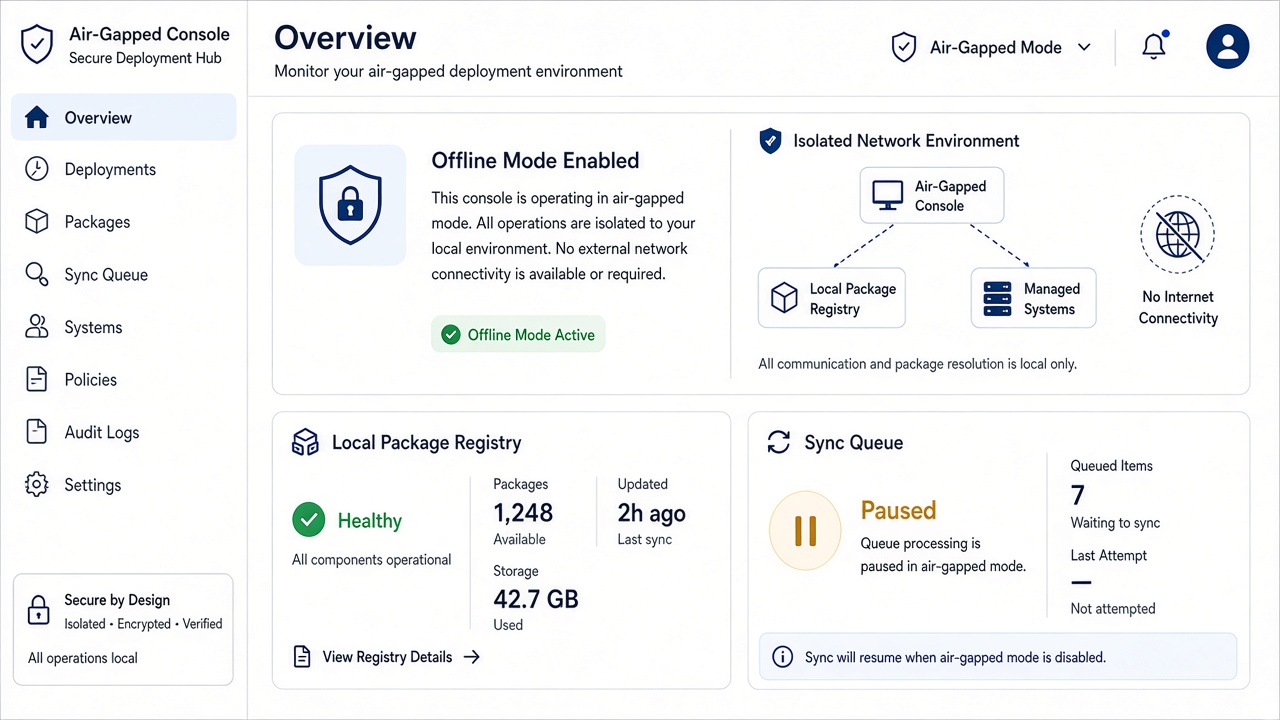Screen dimensions: 1280x720
Task: Click "Sync will resume when air-gapped mode is disabled."
Action: tap(956, 658)
